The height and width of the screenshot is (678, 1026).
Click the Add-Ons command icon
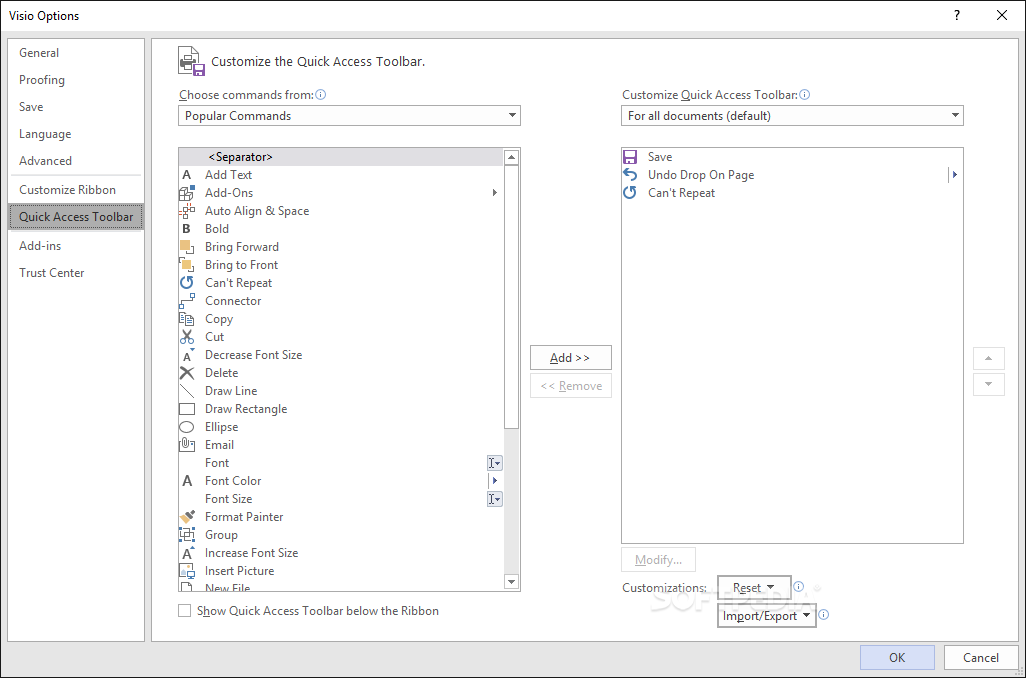click(x=186, y=193)
